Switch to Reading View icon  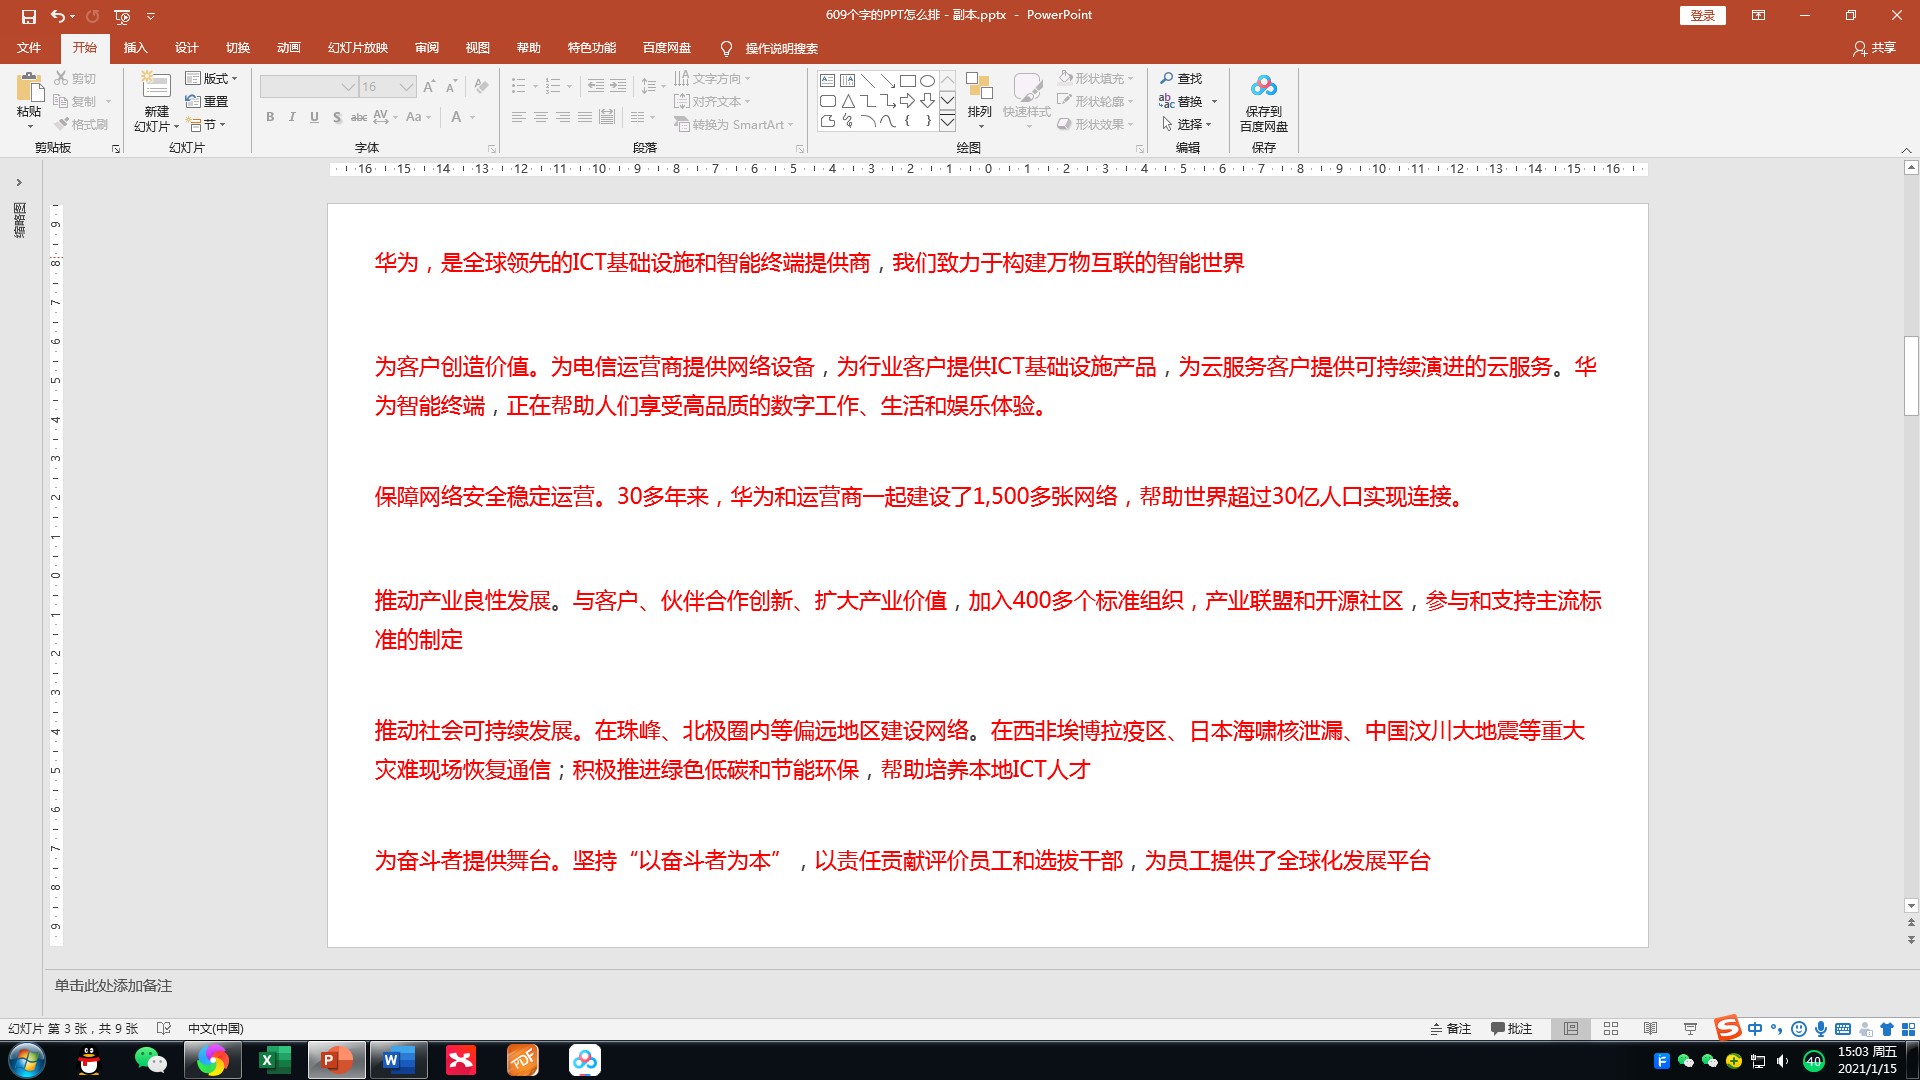[1651, 1029]
